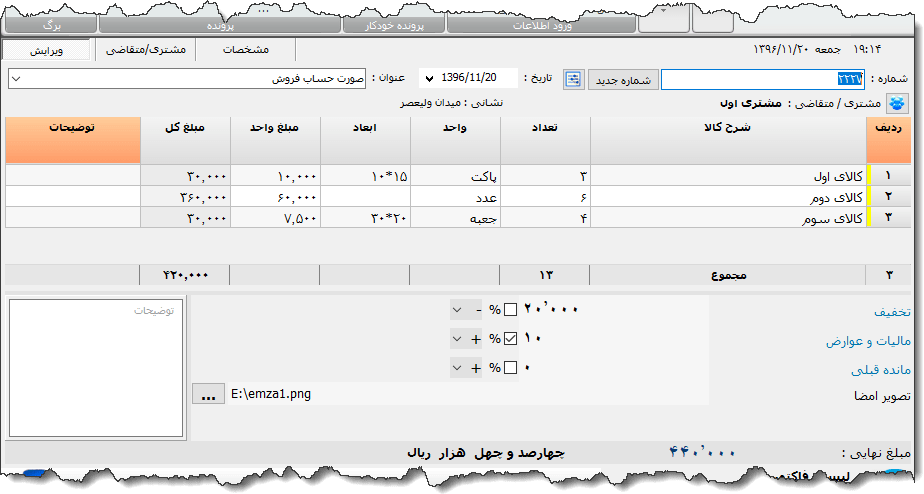Click the discount value ۲۰٬۰۰۰
The width and height of the screenshot is (924, 494).
pyautogui.click(x=551, y=309)
